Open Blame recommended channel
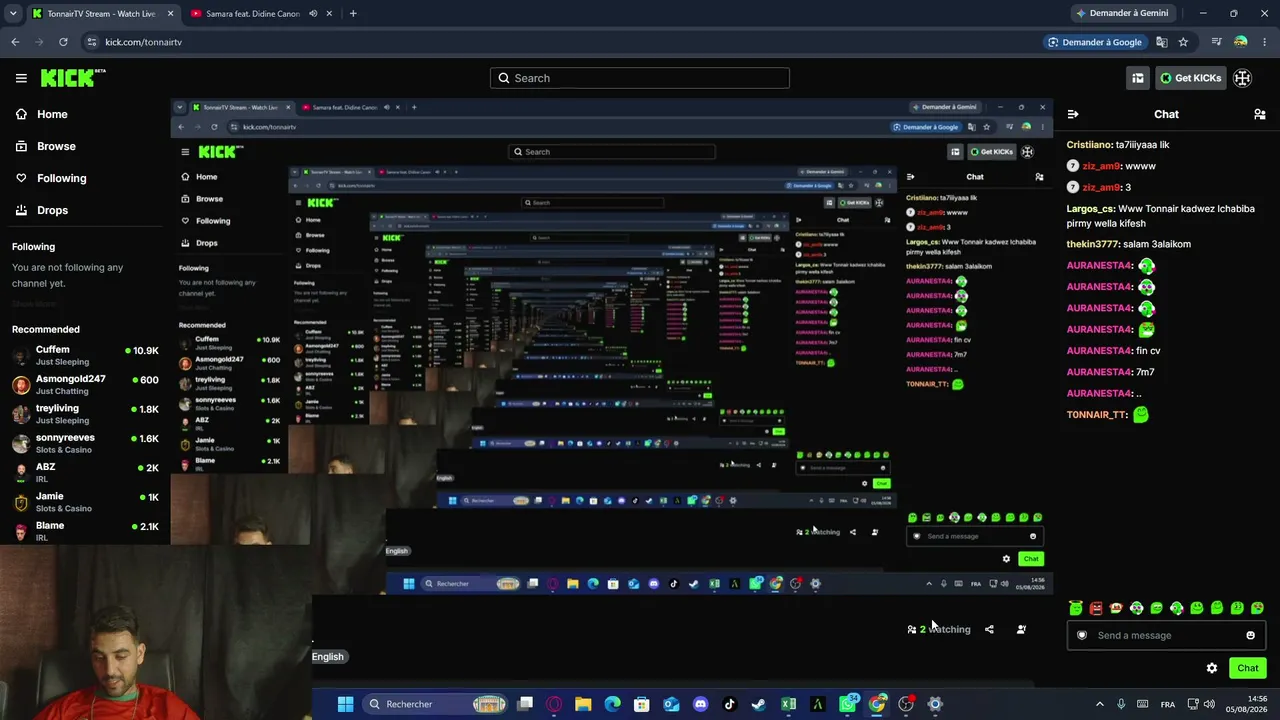 coord(85,531)
